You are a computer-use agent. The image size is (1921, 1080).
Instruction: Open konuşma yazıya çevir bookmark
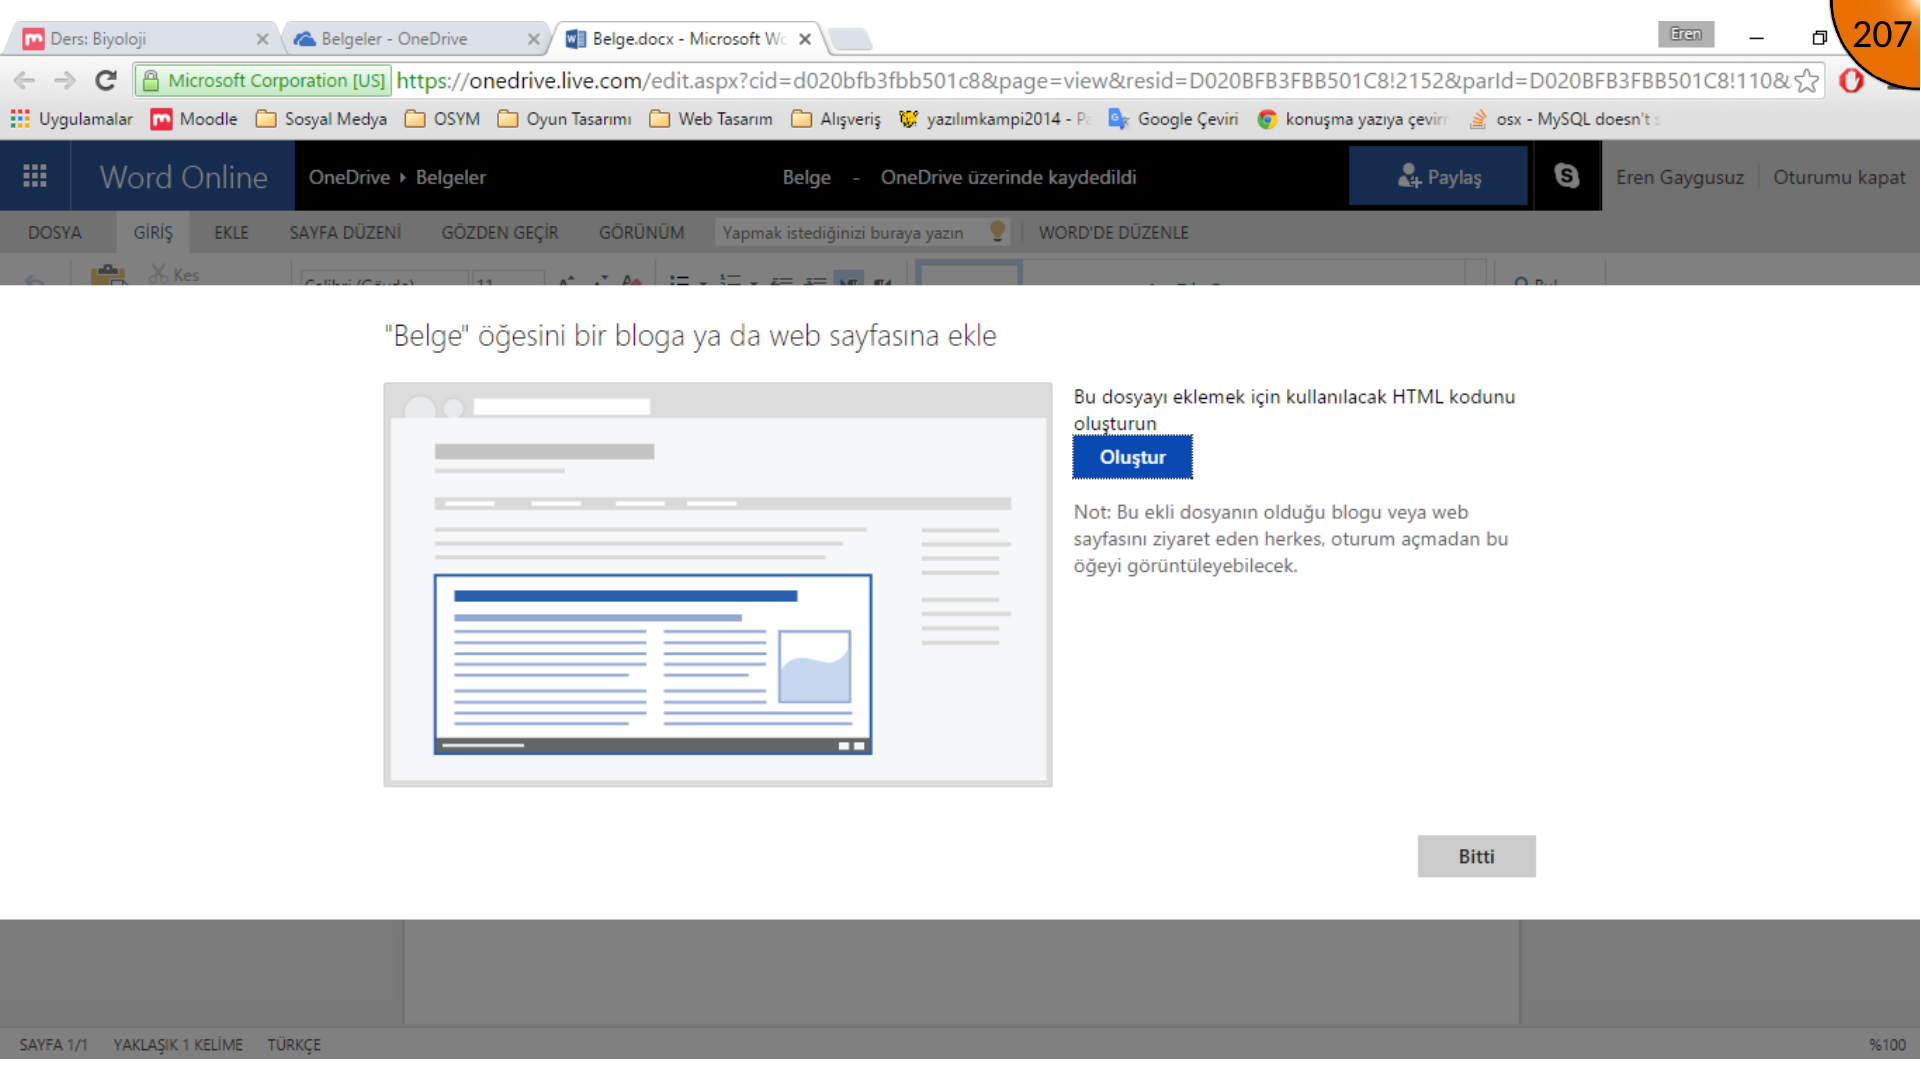1352,119
